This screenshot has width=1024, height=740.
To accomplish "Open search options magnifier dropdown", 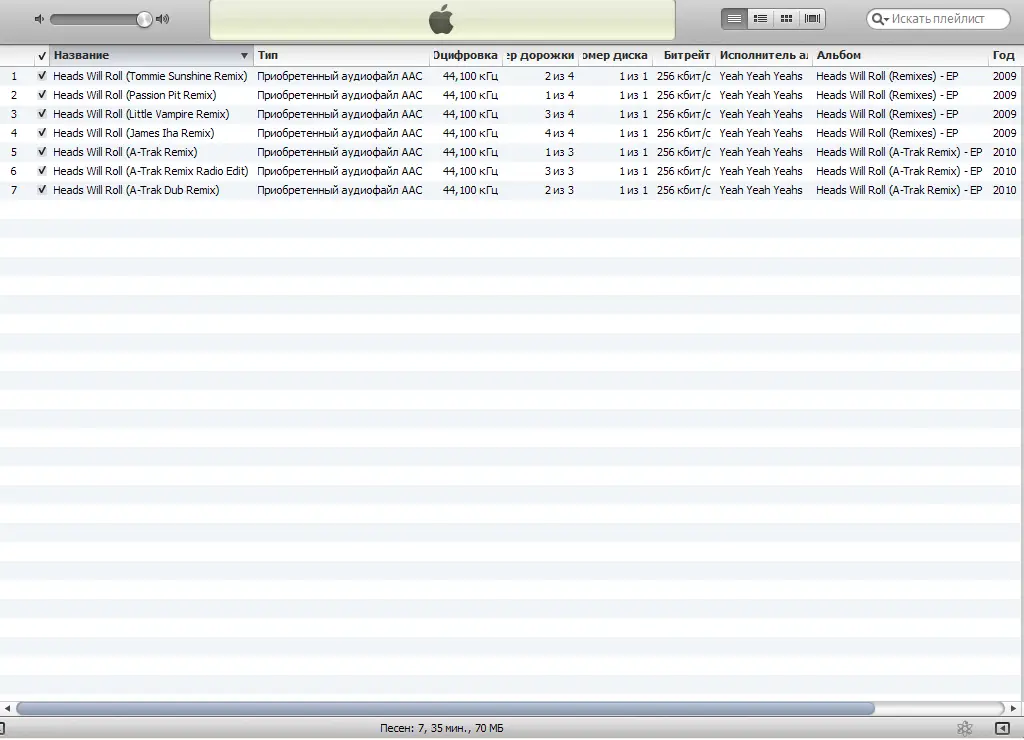I will (879, 19).
